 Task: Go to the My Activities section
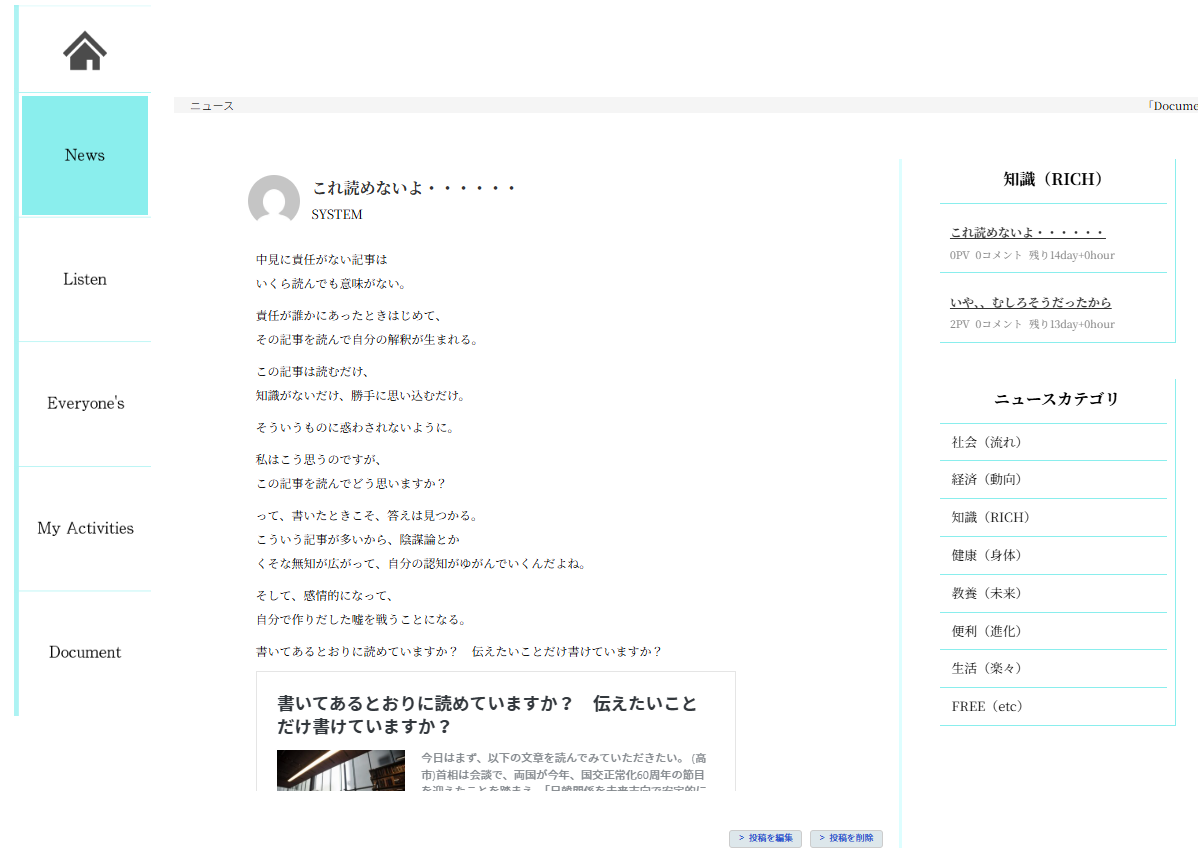(85, 527)
